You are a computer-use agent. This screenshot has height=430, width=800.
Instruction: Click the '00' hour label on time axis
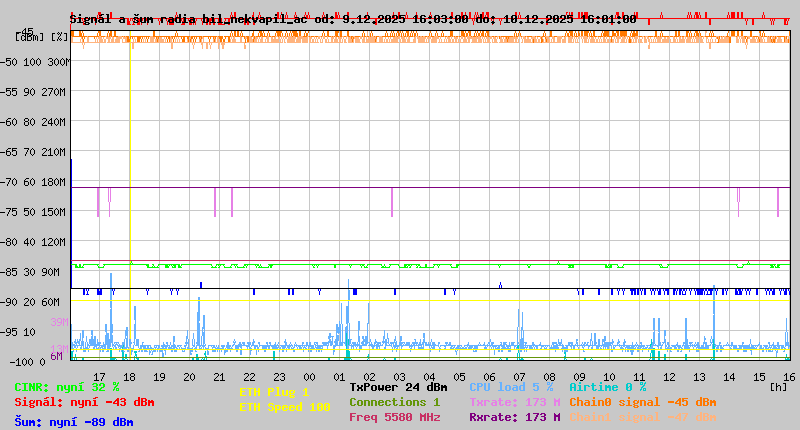[310, 377]
